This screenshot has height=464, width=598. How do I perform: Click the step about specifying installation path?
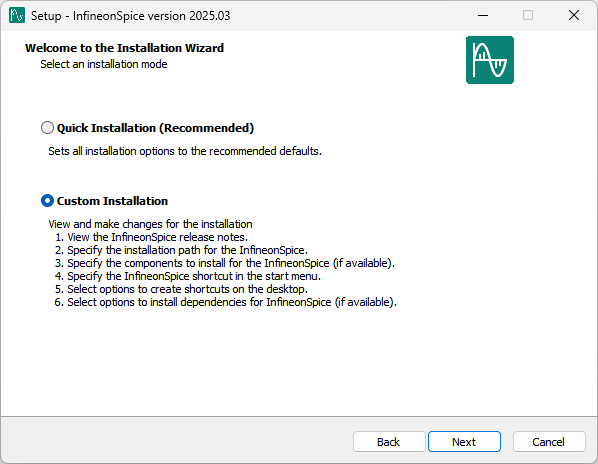coord(181,250)
